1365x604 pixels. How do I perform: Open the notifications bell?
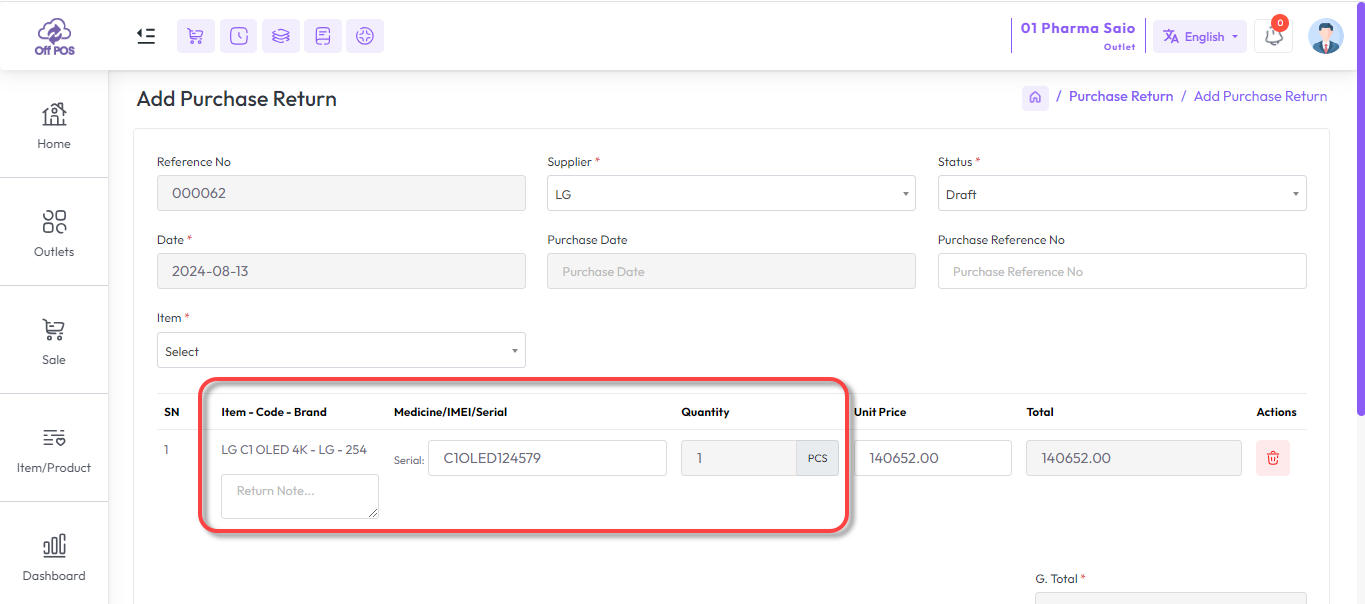[x=1273, y=36]
